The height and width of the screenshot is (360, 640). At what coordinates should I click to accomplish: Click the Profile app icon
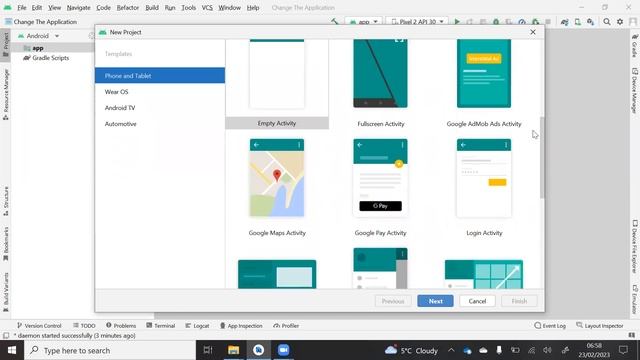[522, 21]
